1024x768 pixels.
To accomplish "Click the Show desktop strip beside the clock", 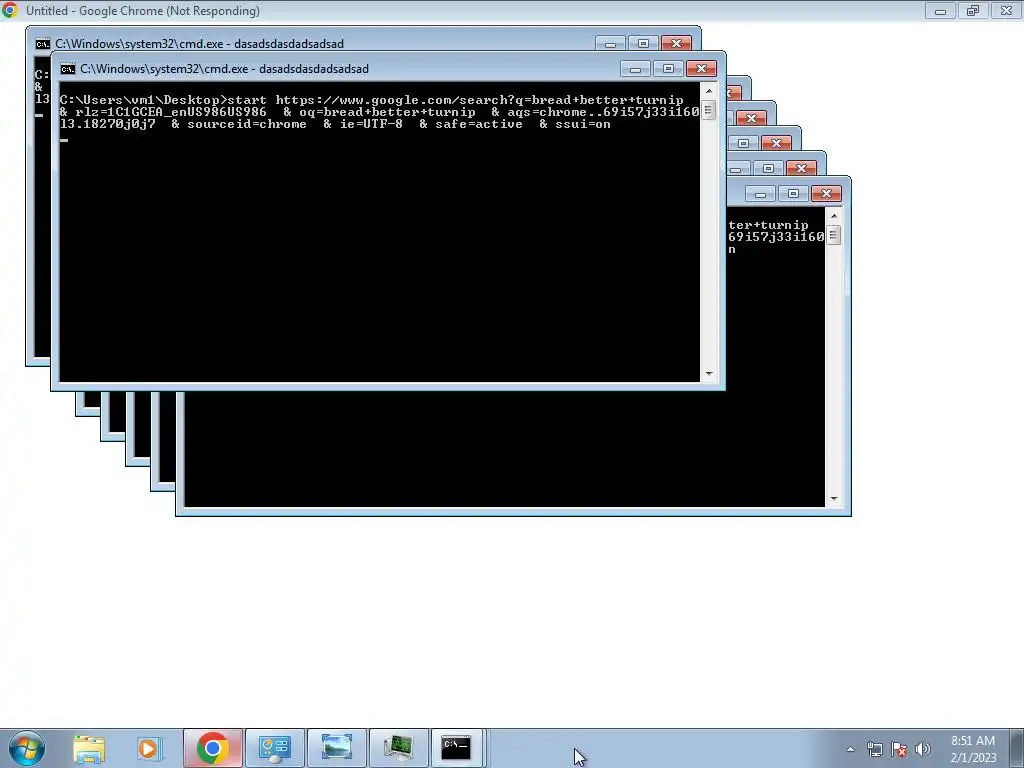I will 1016,748.
